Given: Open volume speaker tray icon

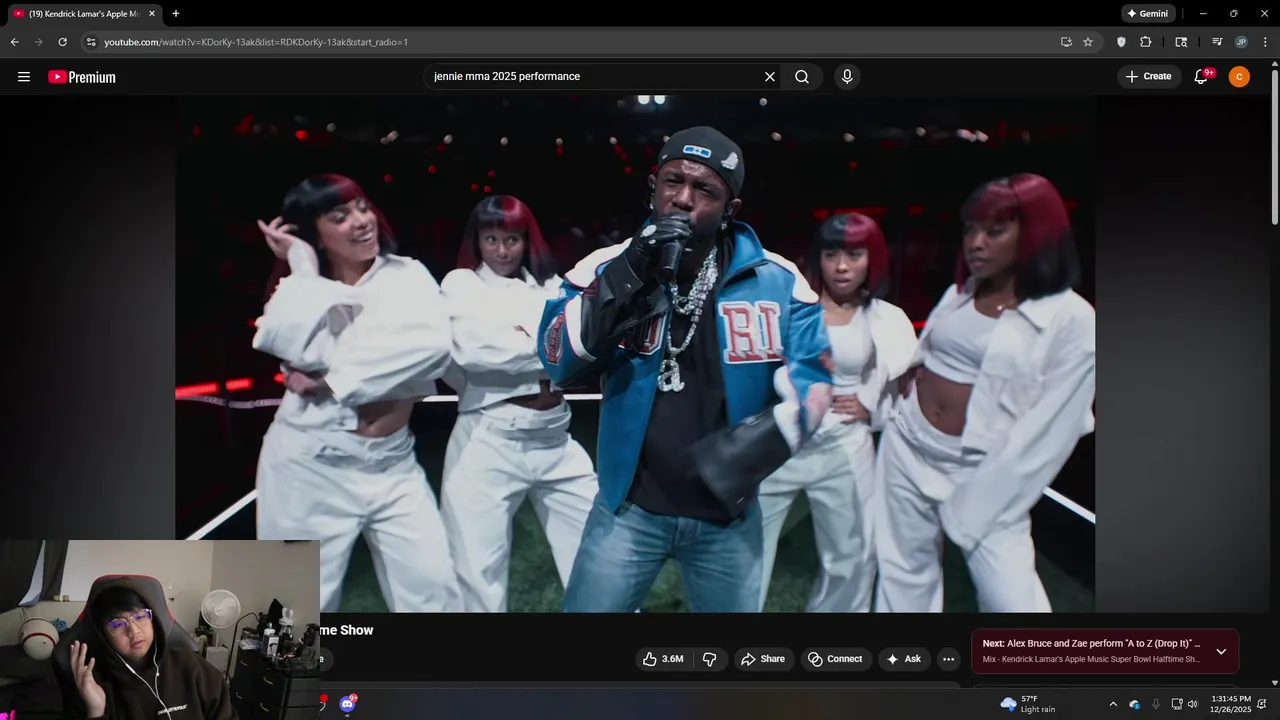Looking at the screenshot, I should 1192,704.
